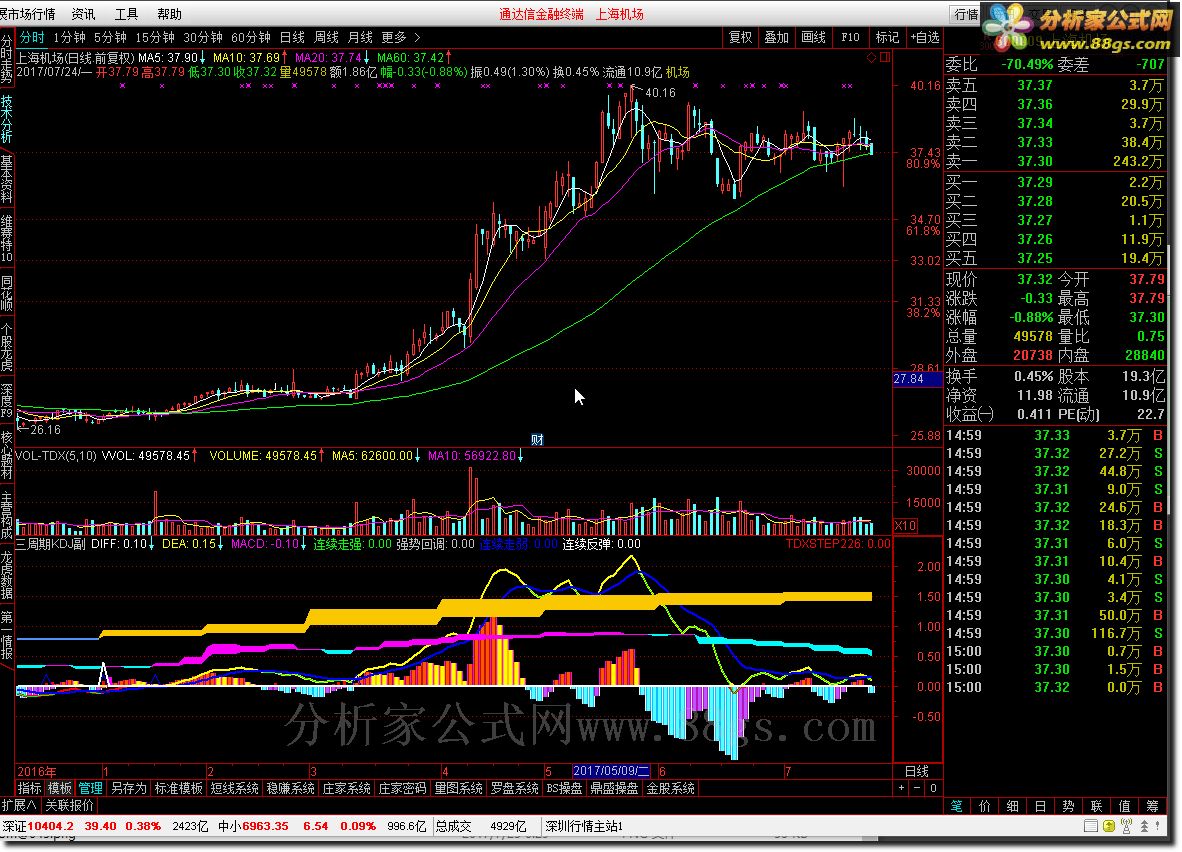Open 核心题材 sidebar tab
The width and height of the screenshot is (1182, 852).
tap(7, 455)
